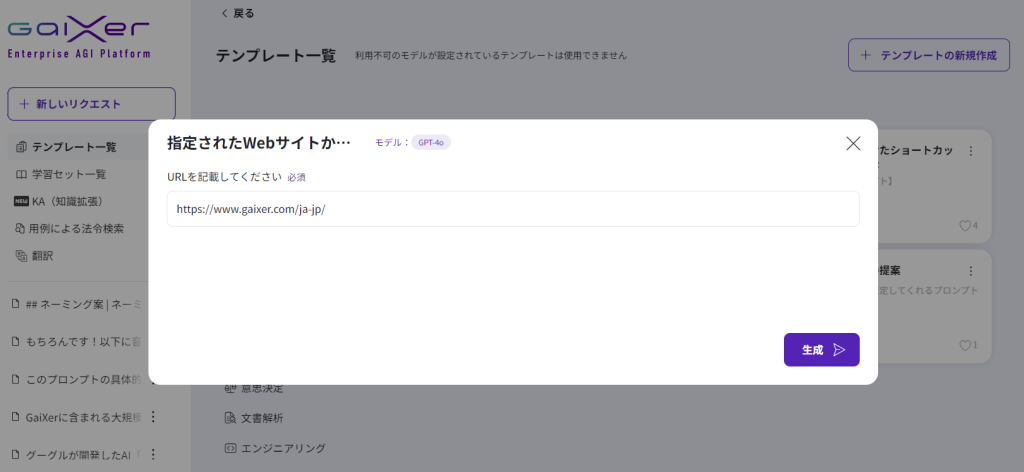Click the 生成 generate button
Viewport: 1024px width, 472px height.
click(821, 350)
